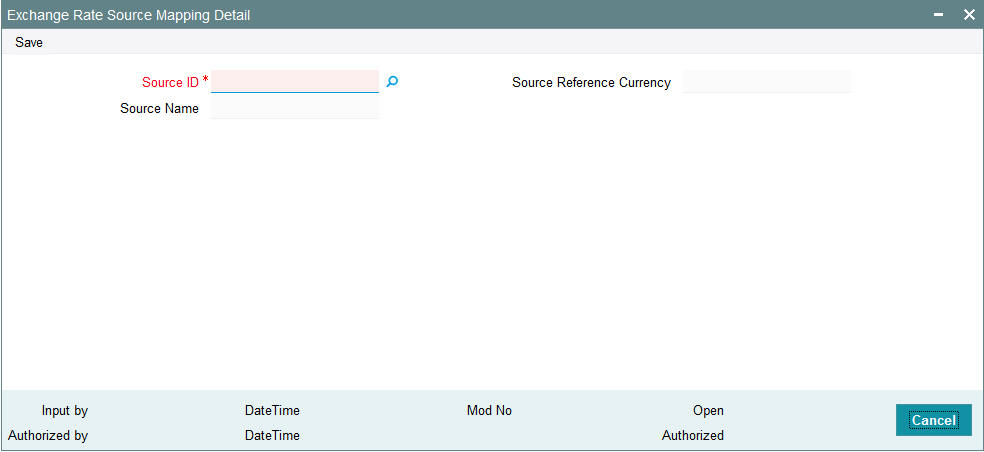Click the Open status label
984x452 pixels.
pyautogui.click(x=709, y=411)
